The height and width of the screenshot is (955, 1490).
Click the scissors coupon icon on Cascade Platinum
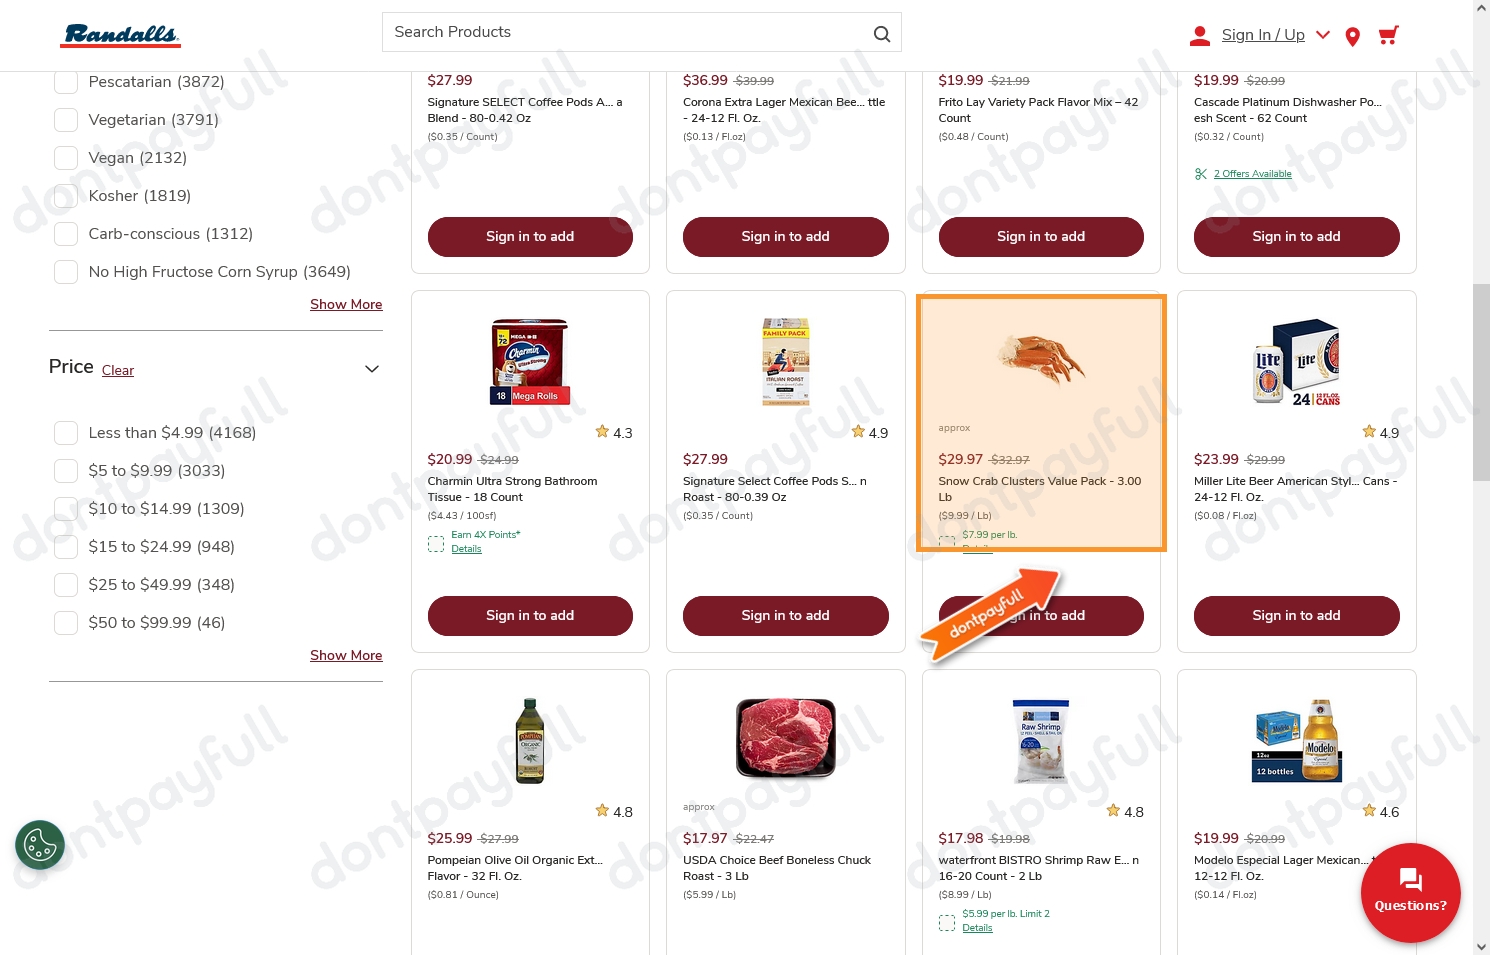1202,173
